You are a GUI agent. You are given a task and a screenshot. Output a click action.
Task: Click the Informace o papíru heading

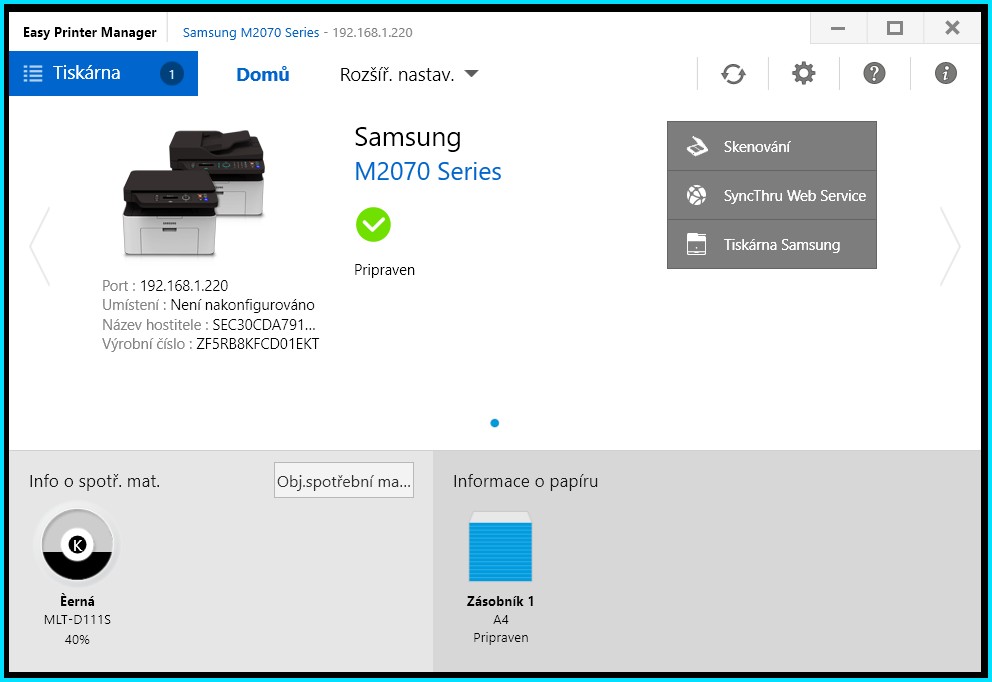tap(525, 481)
